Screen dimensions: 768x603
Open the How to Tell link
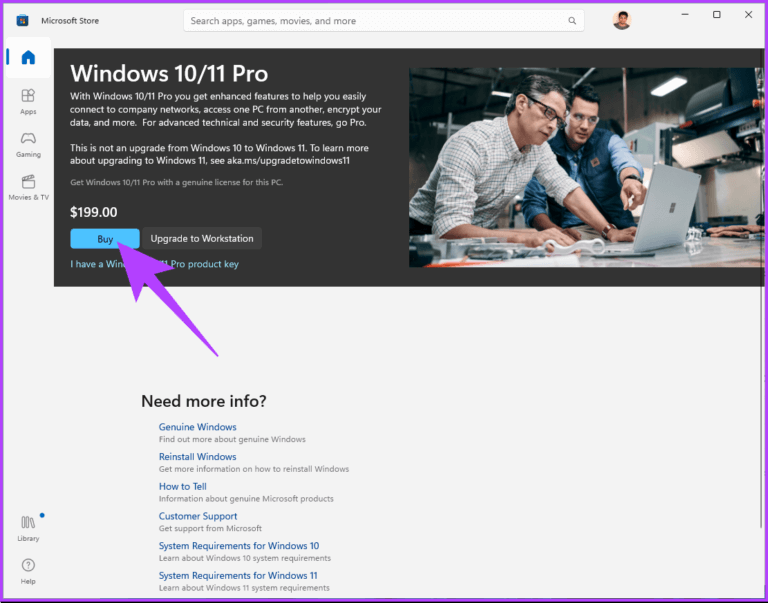pos(183,486)
